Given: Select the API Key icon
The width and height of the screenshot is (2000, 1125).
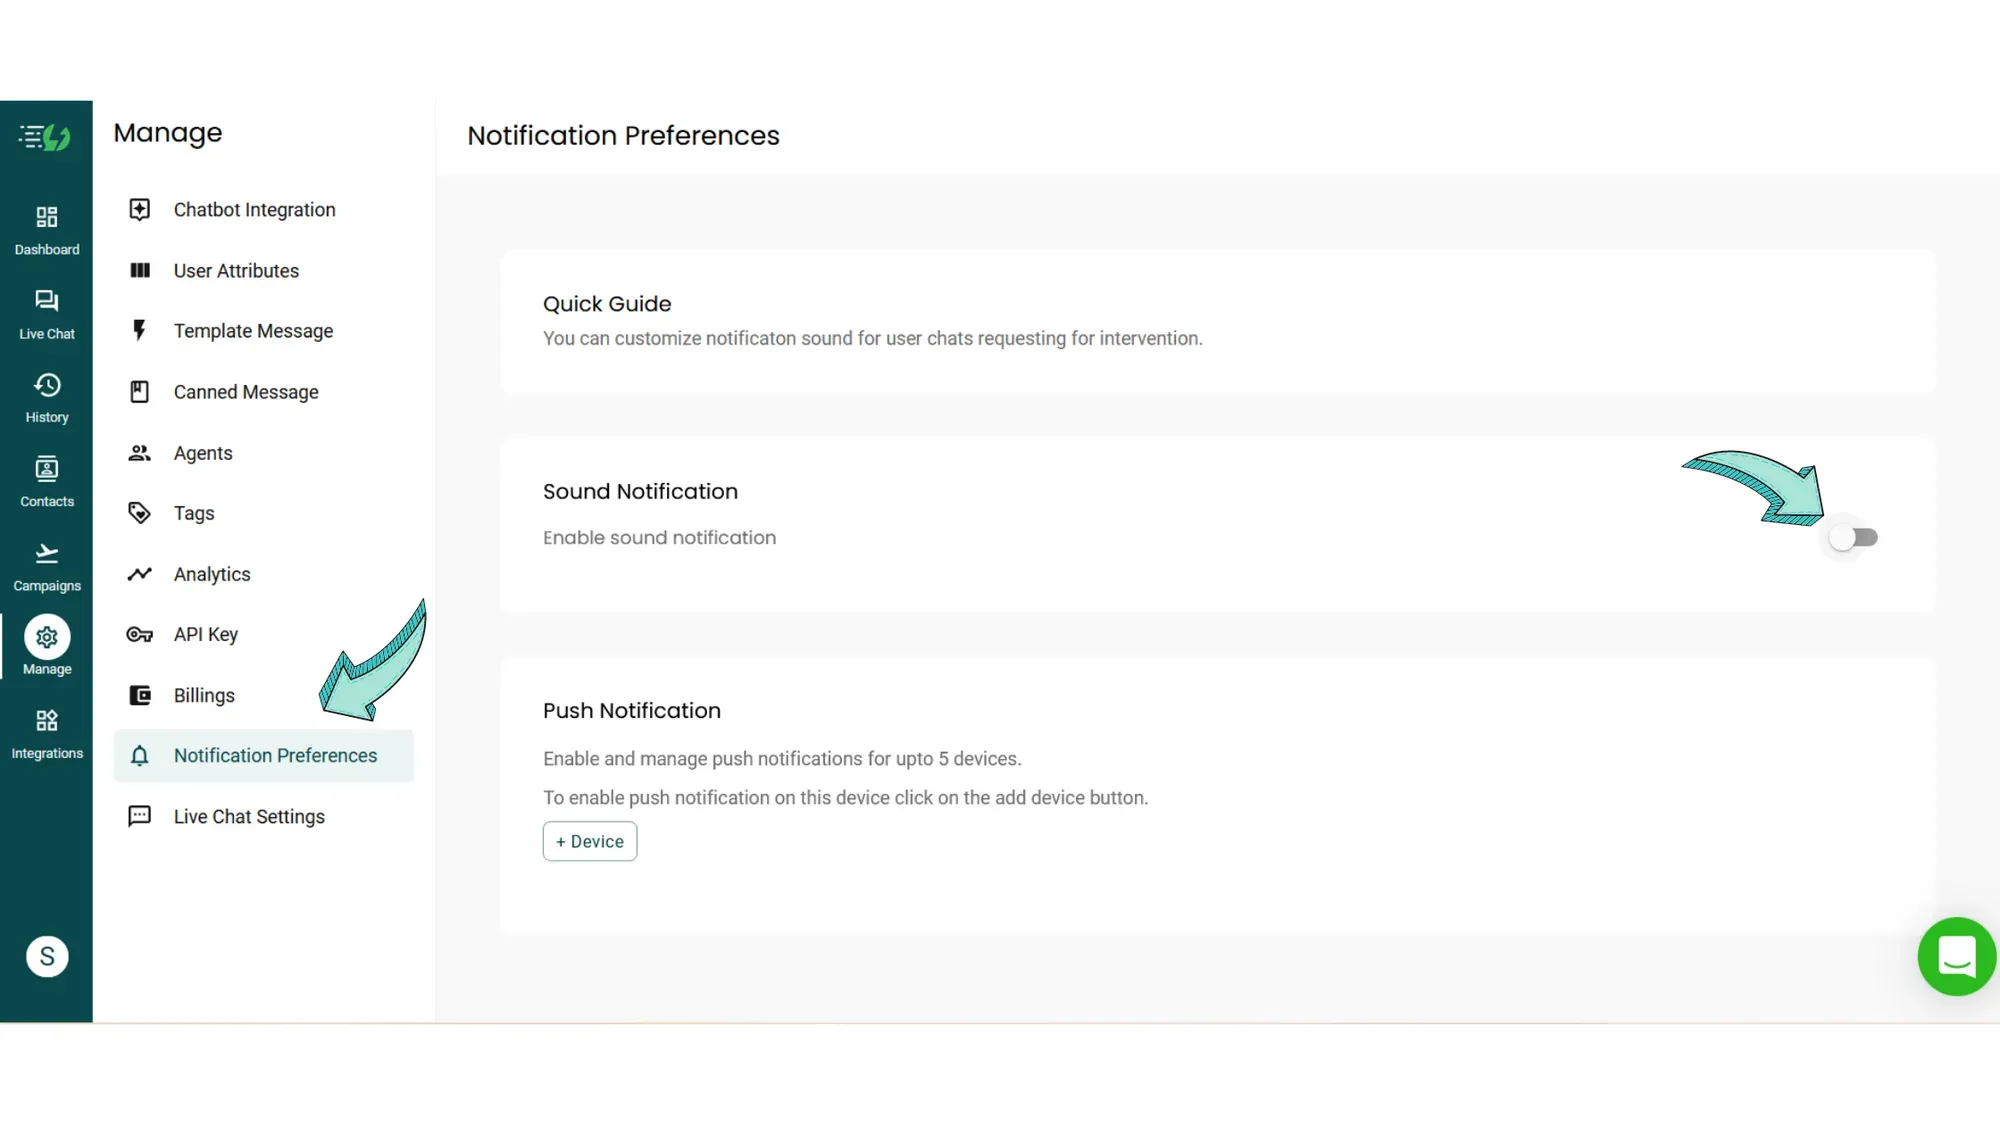Looking at the screenshot, I should click(140, 634).
